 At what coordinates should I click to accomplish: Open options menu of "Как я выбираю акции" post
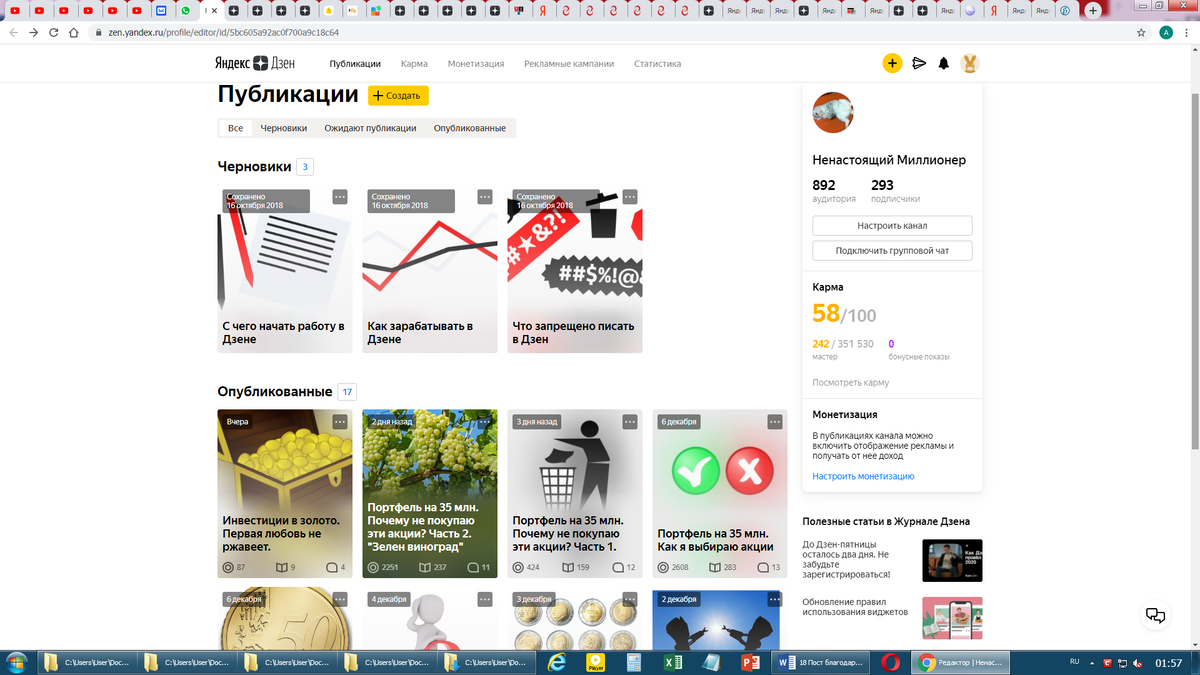pyautogui.click(x=775, y=422)
